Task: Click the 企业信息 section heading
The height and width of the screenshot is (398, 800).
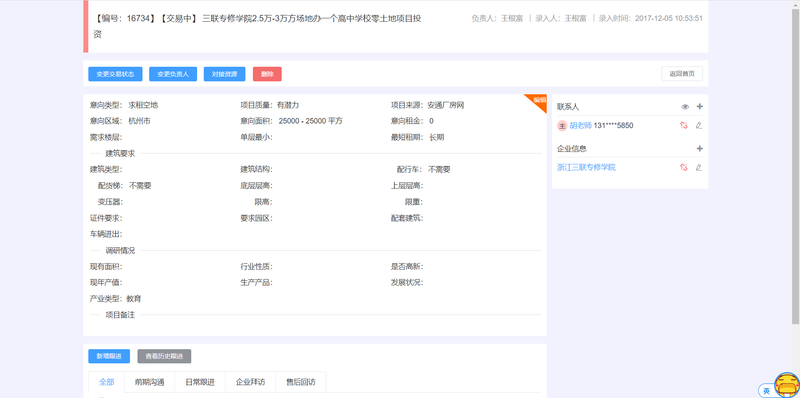Action: coord(572,148)
